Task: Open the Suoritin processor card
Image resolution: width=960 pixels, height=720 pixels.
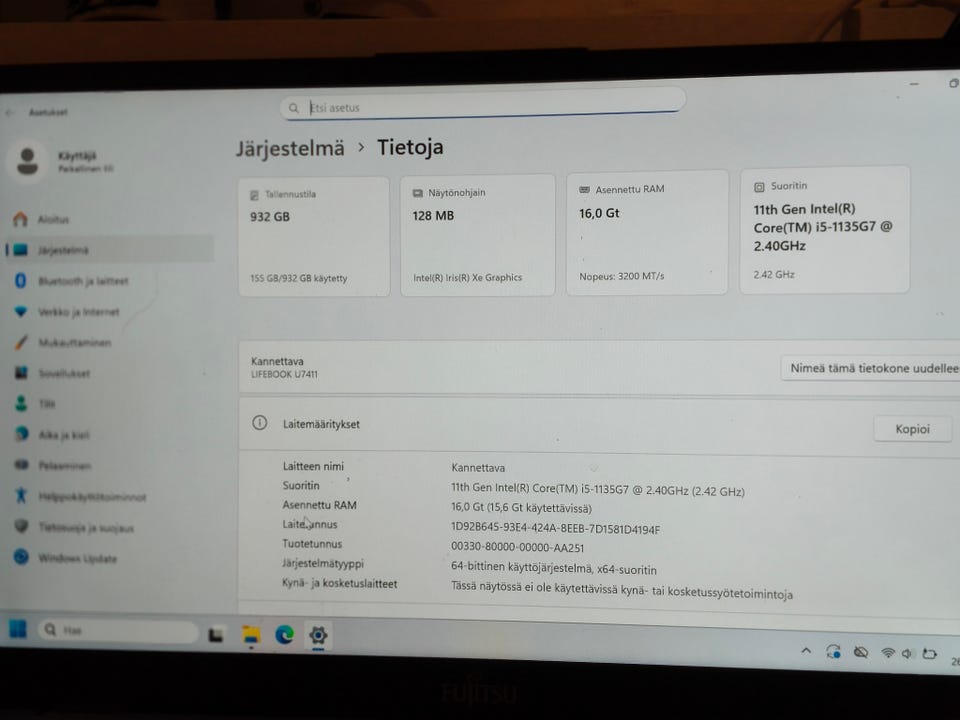Action: click(825, 230)
